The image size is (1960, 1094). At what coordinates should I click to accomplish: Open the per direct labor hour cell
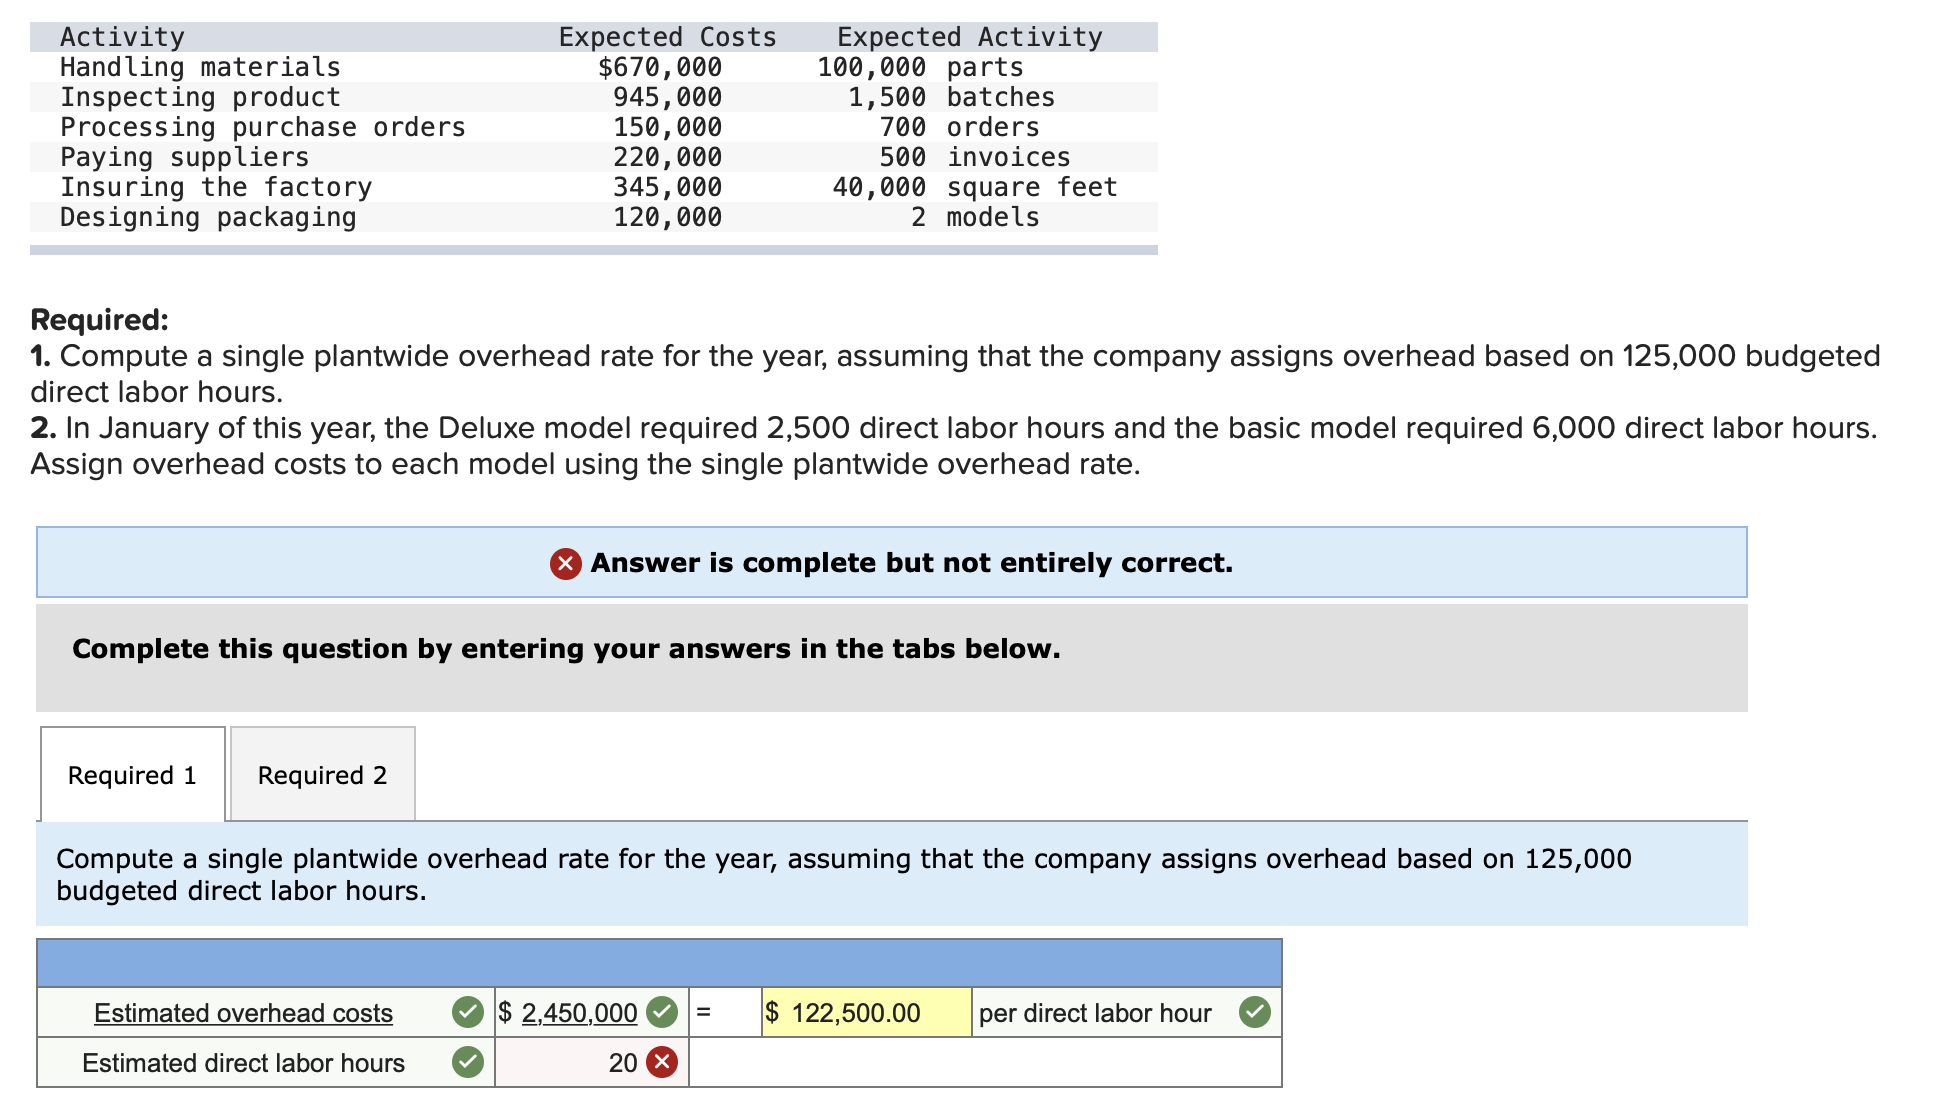tap(1095, 1013)
